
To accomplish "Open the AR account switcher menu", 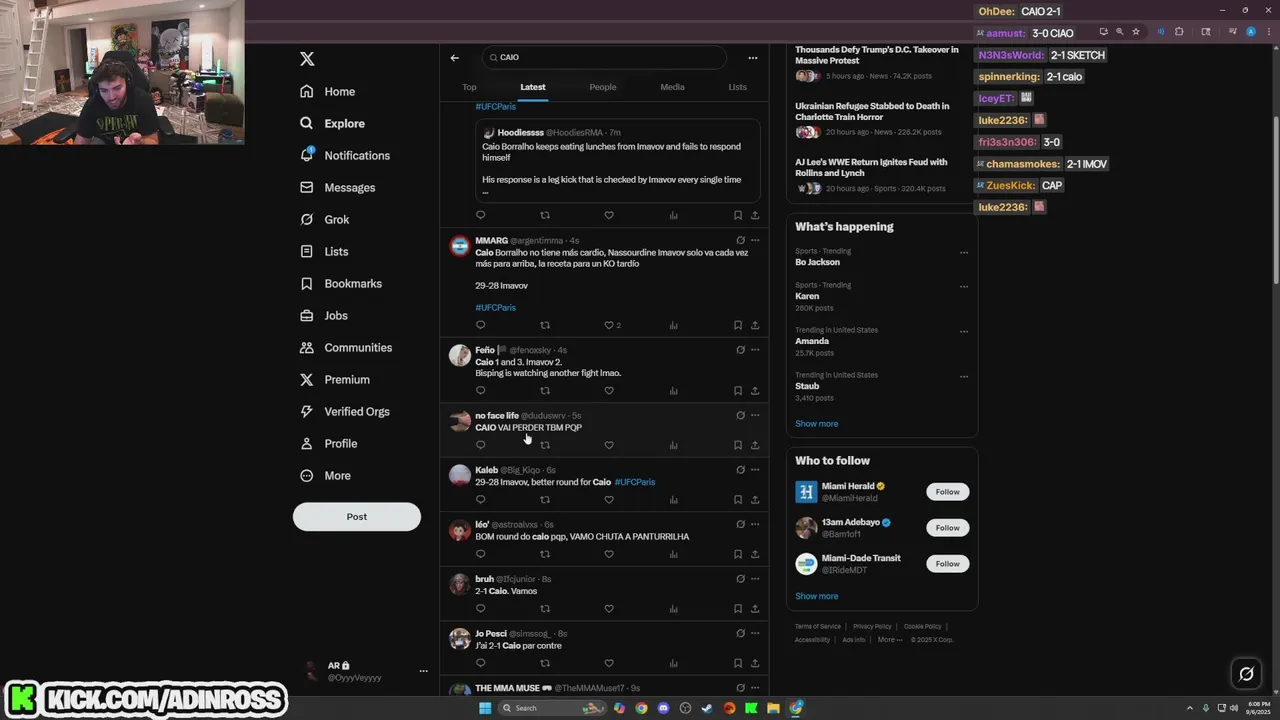I will [367, 671].
